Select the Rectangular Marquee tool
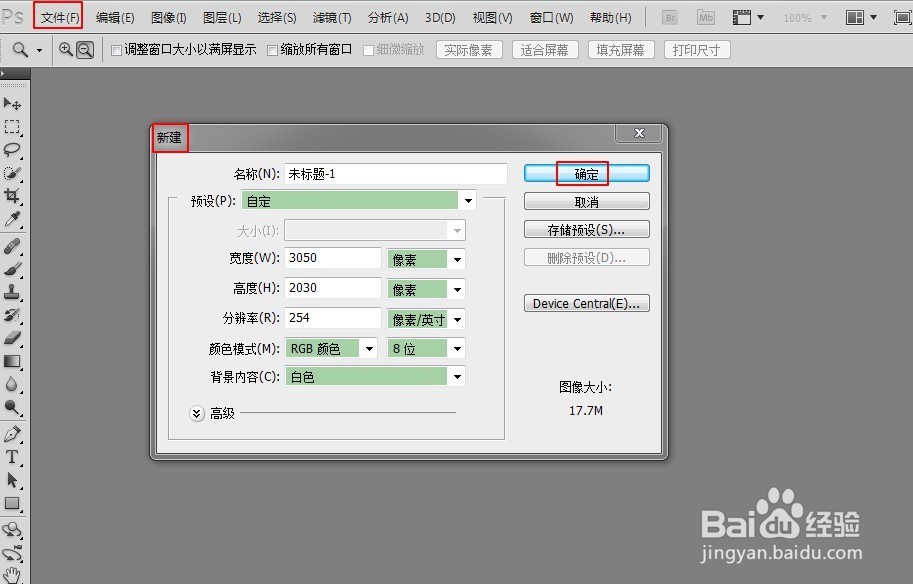Image resolution: width=913 pixels, height=584 pixels. click(13, 127)
